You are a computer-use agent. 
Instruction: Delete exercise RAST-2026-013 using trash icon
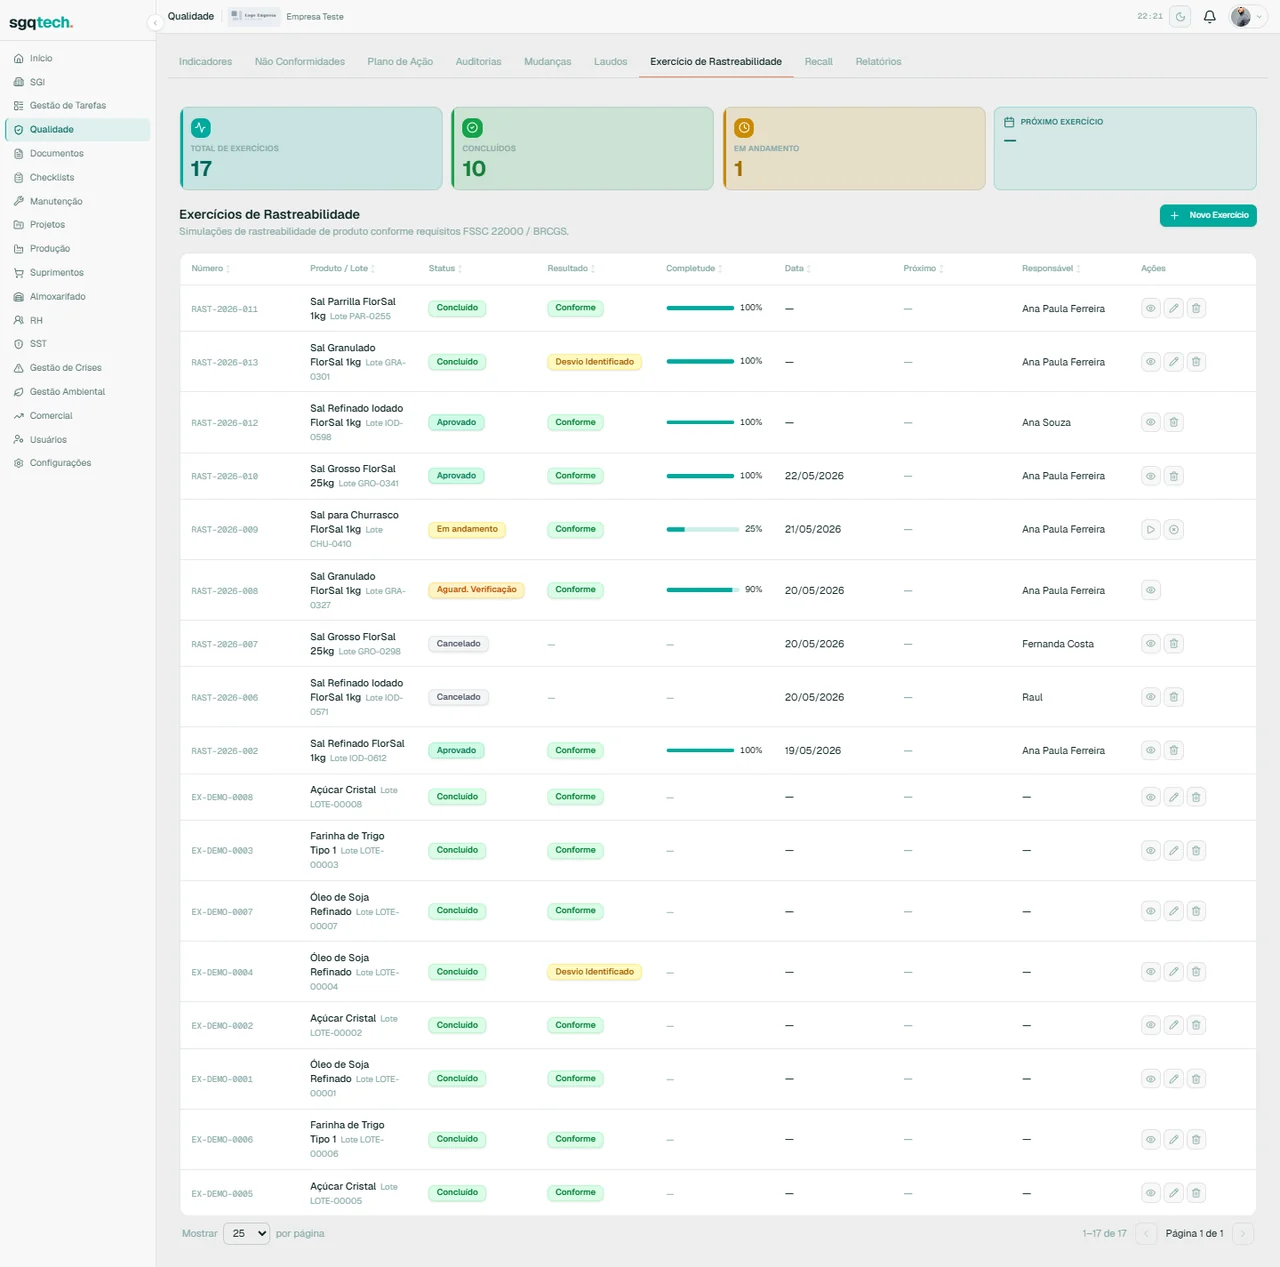[1196, 362]
